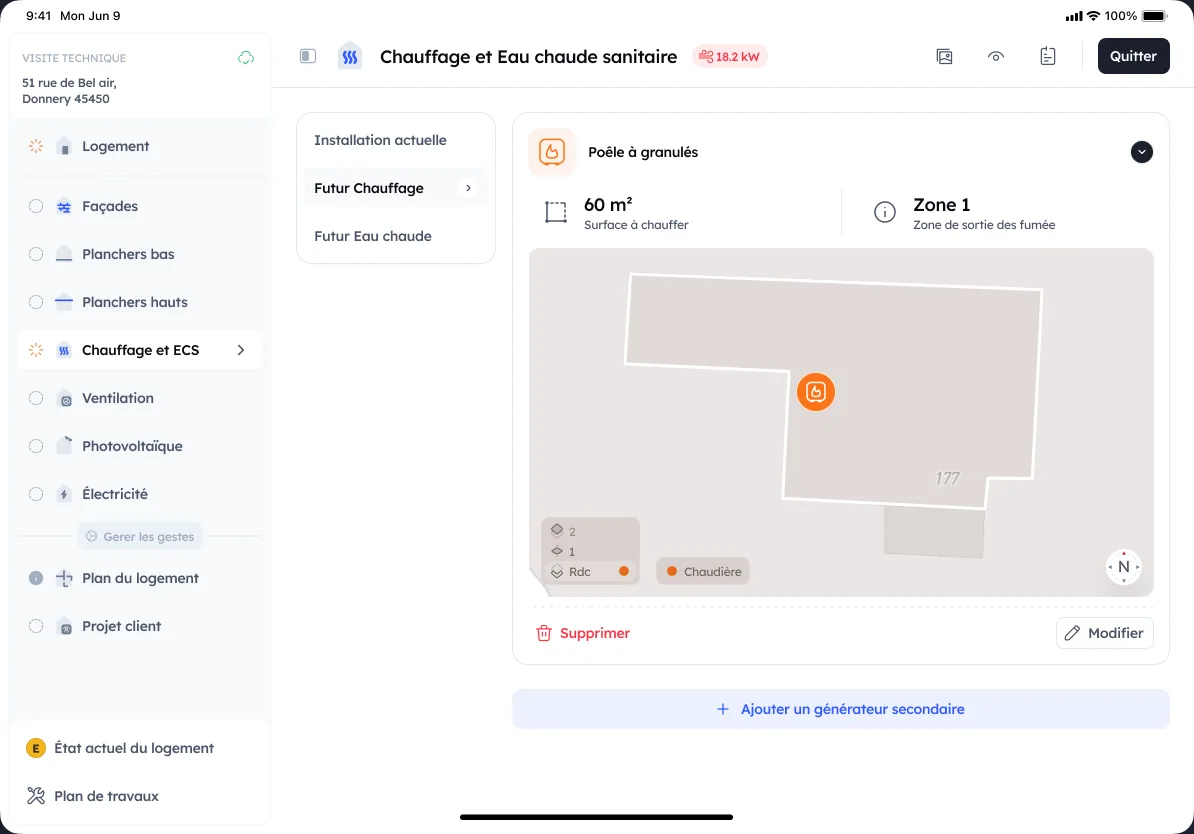Screen dimensions: 1194x834
Task: Open the notes clipboard icon
Action: 1048,56
